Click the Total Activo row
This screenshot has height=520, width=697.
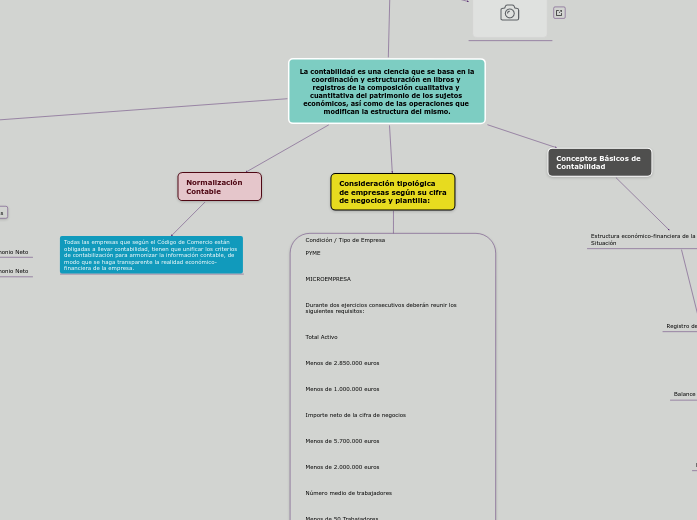[321, 337]
